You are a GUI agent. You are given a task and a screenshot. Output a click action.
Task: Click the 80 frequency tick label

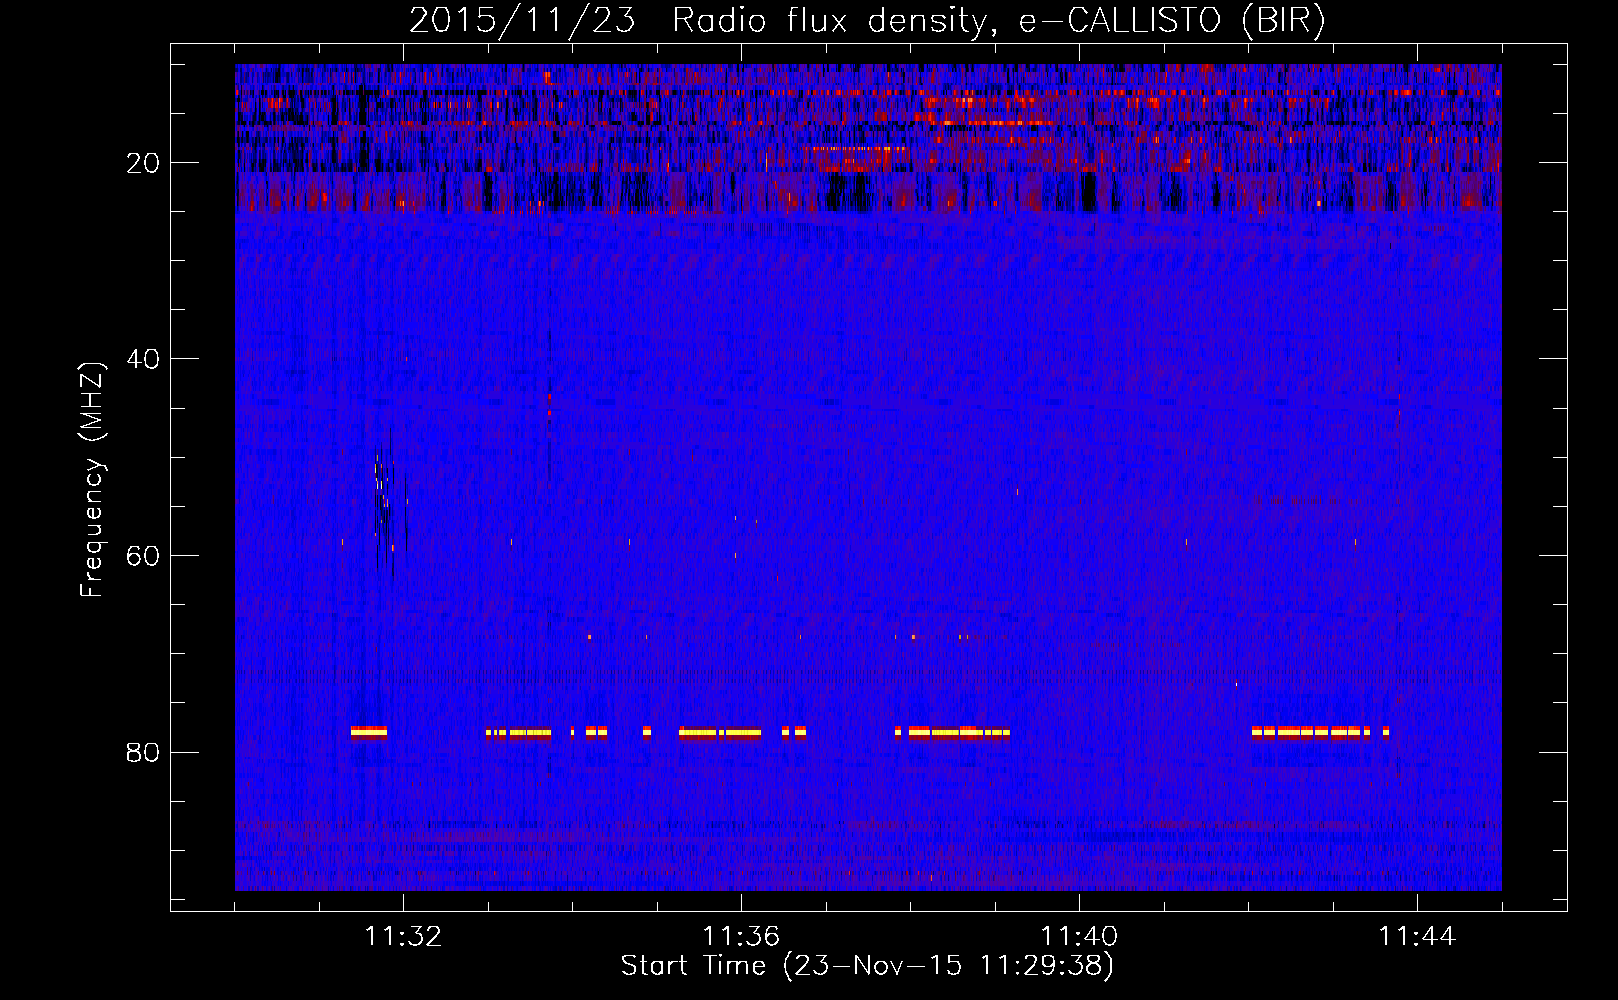pyautogui.click(x=143, y=752)
